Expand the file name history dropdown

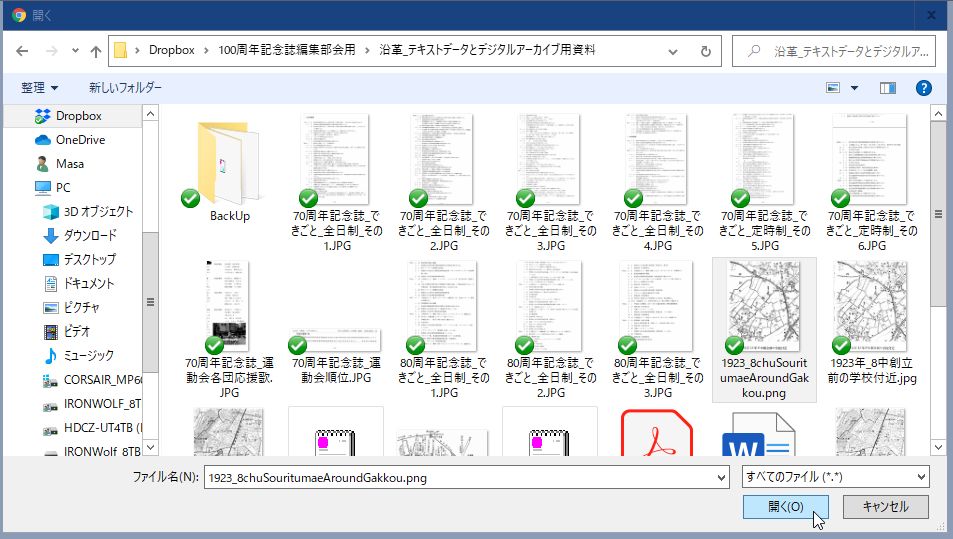coord(721,478)
